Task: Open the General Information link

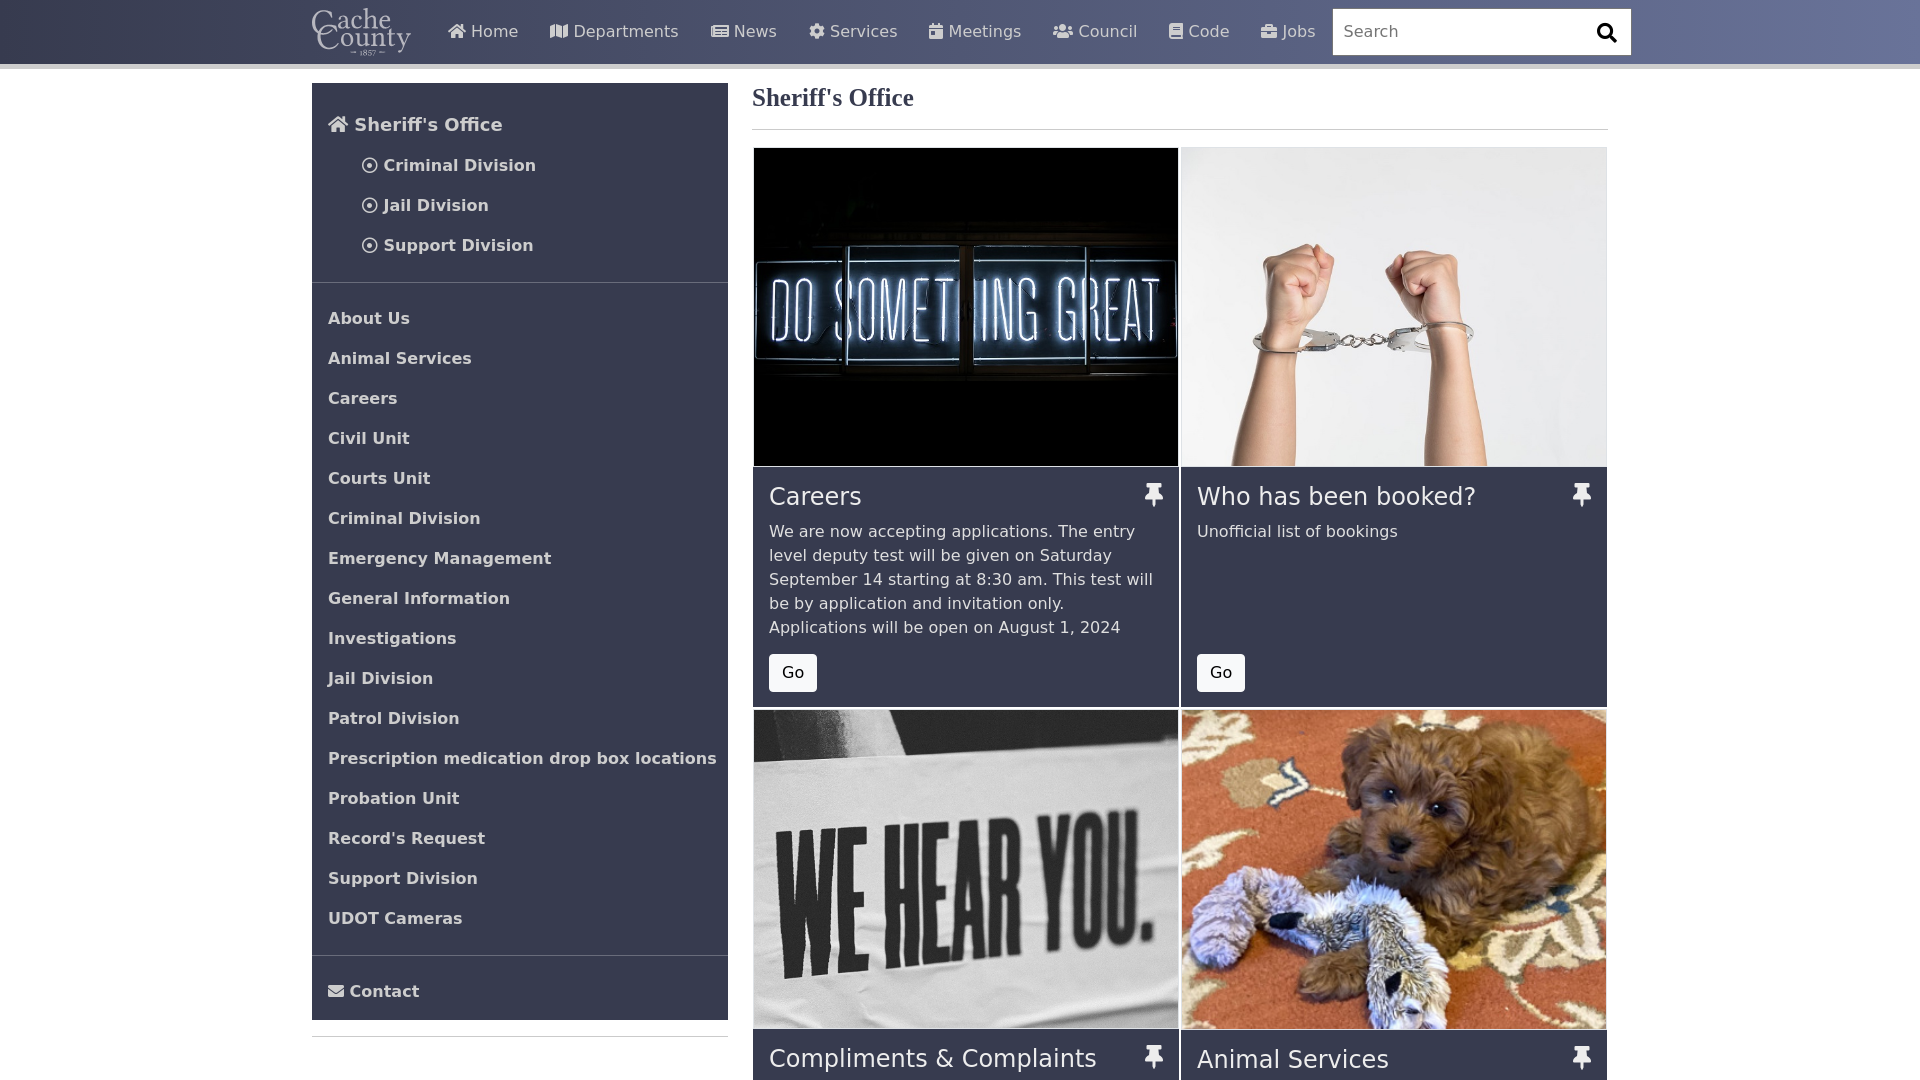Action: click(x=419, y=598)
